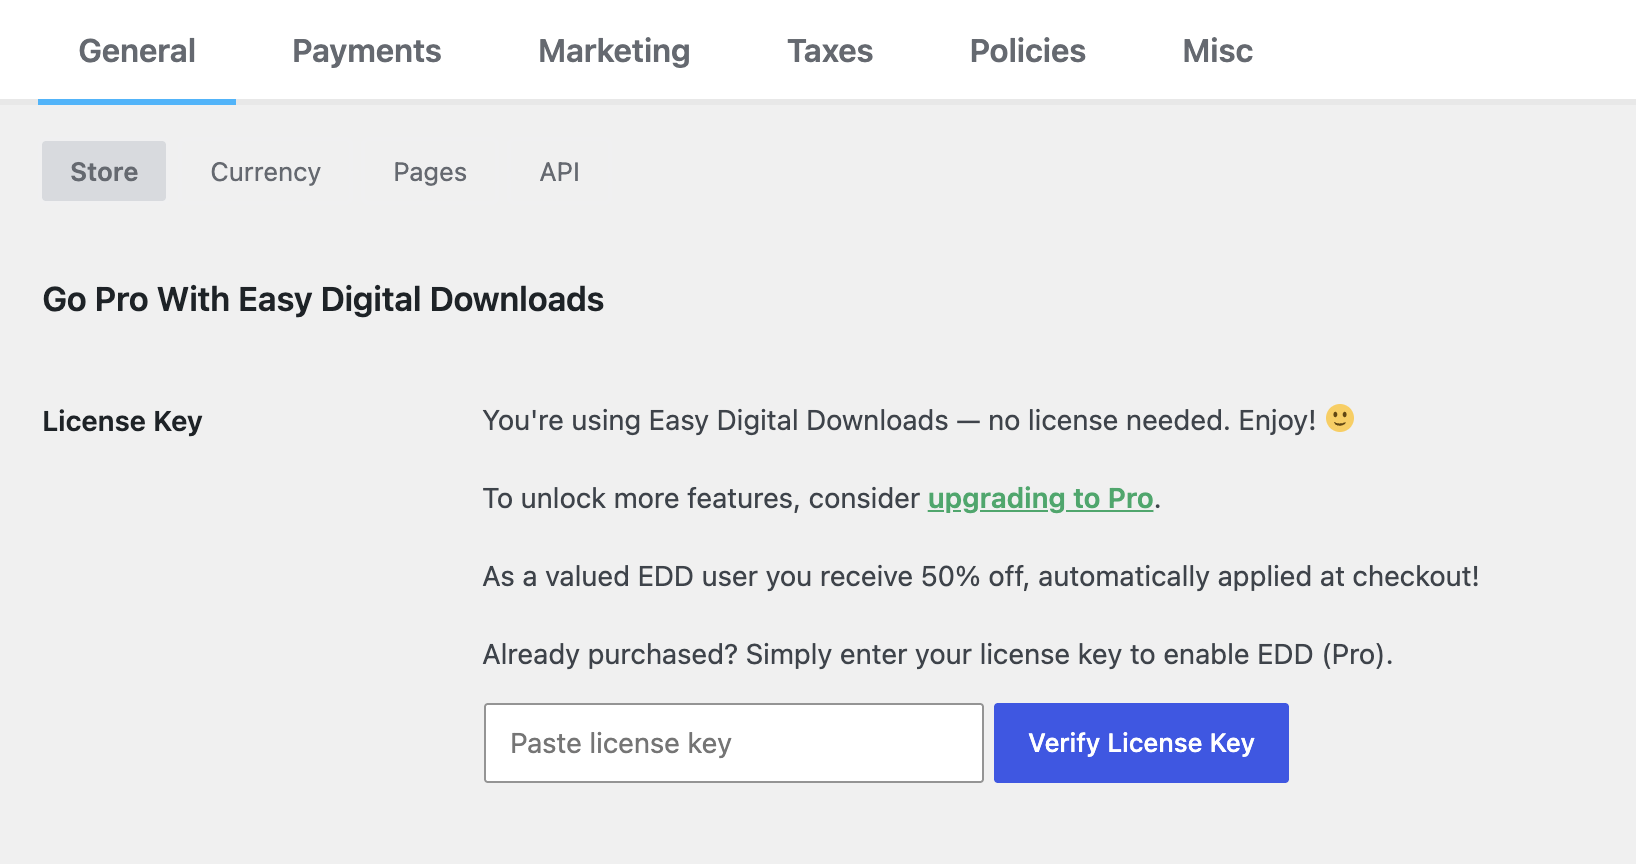Open the API sub-tab

pos(560,172)
